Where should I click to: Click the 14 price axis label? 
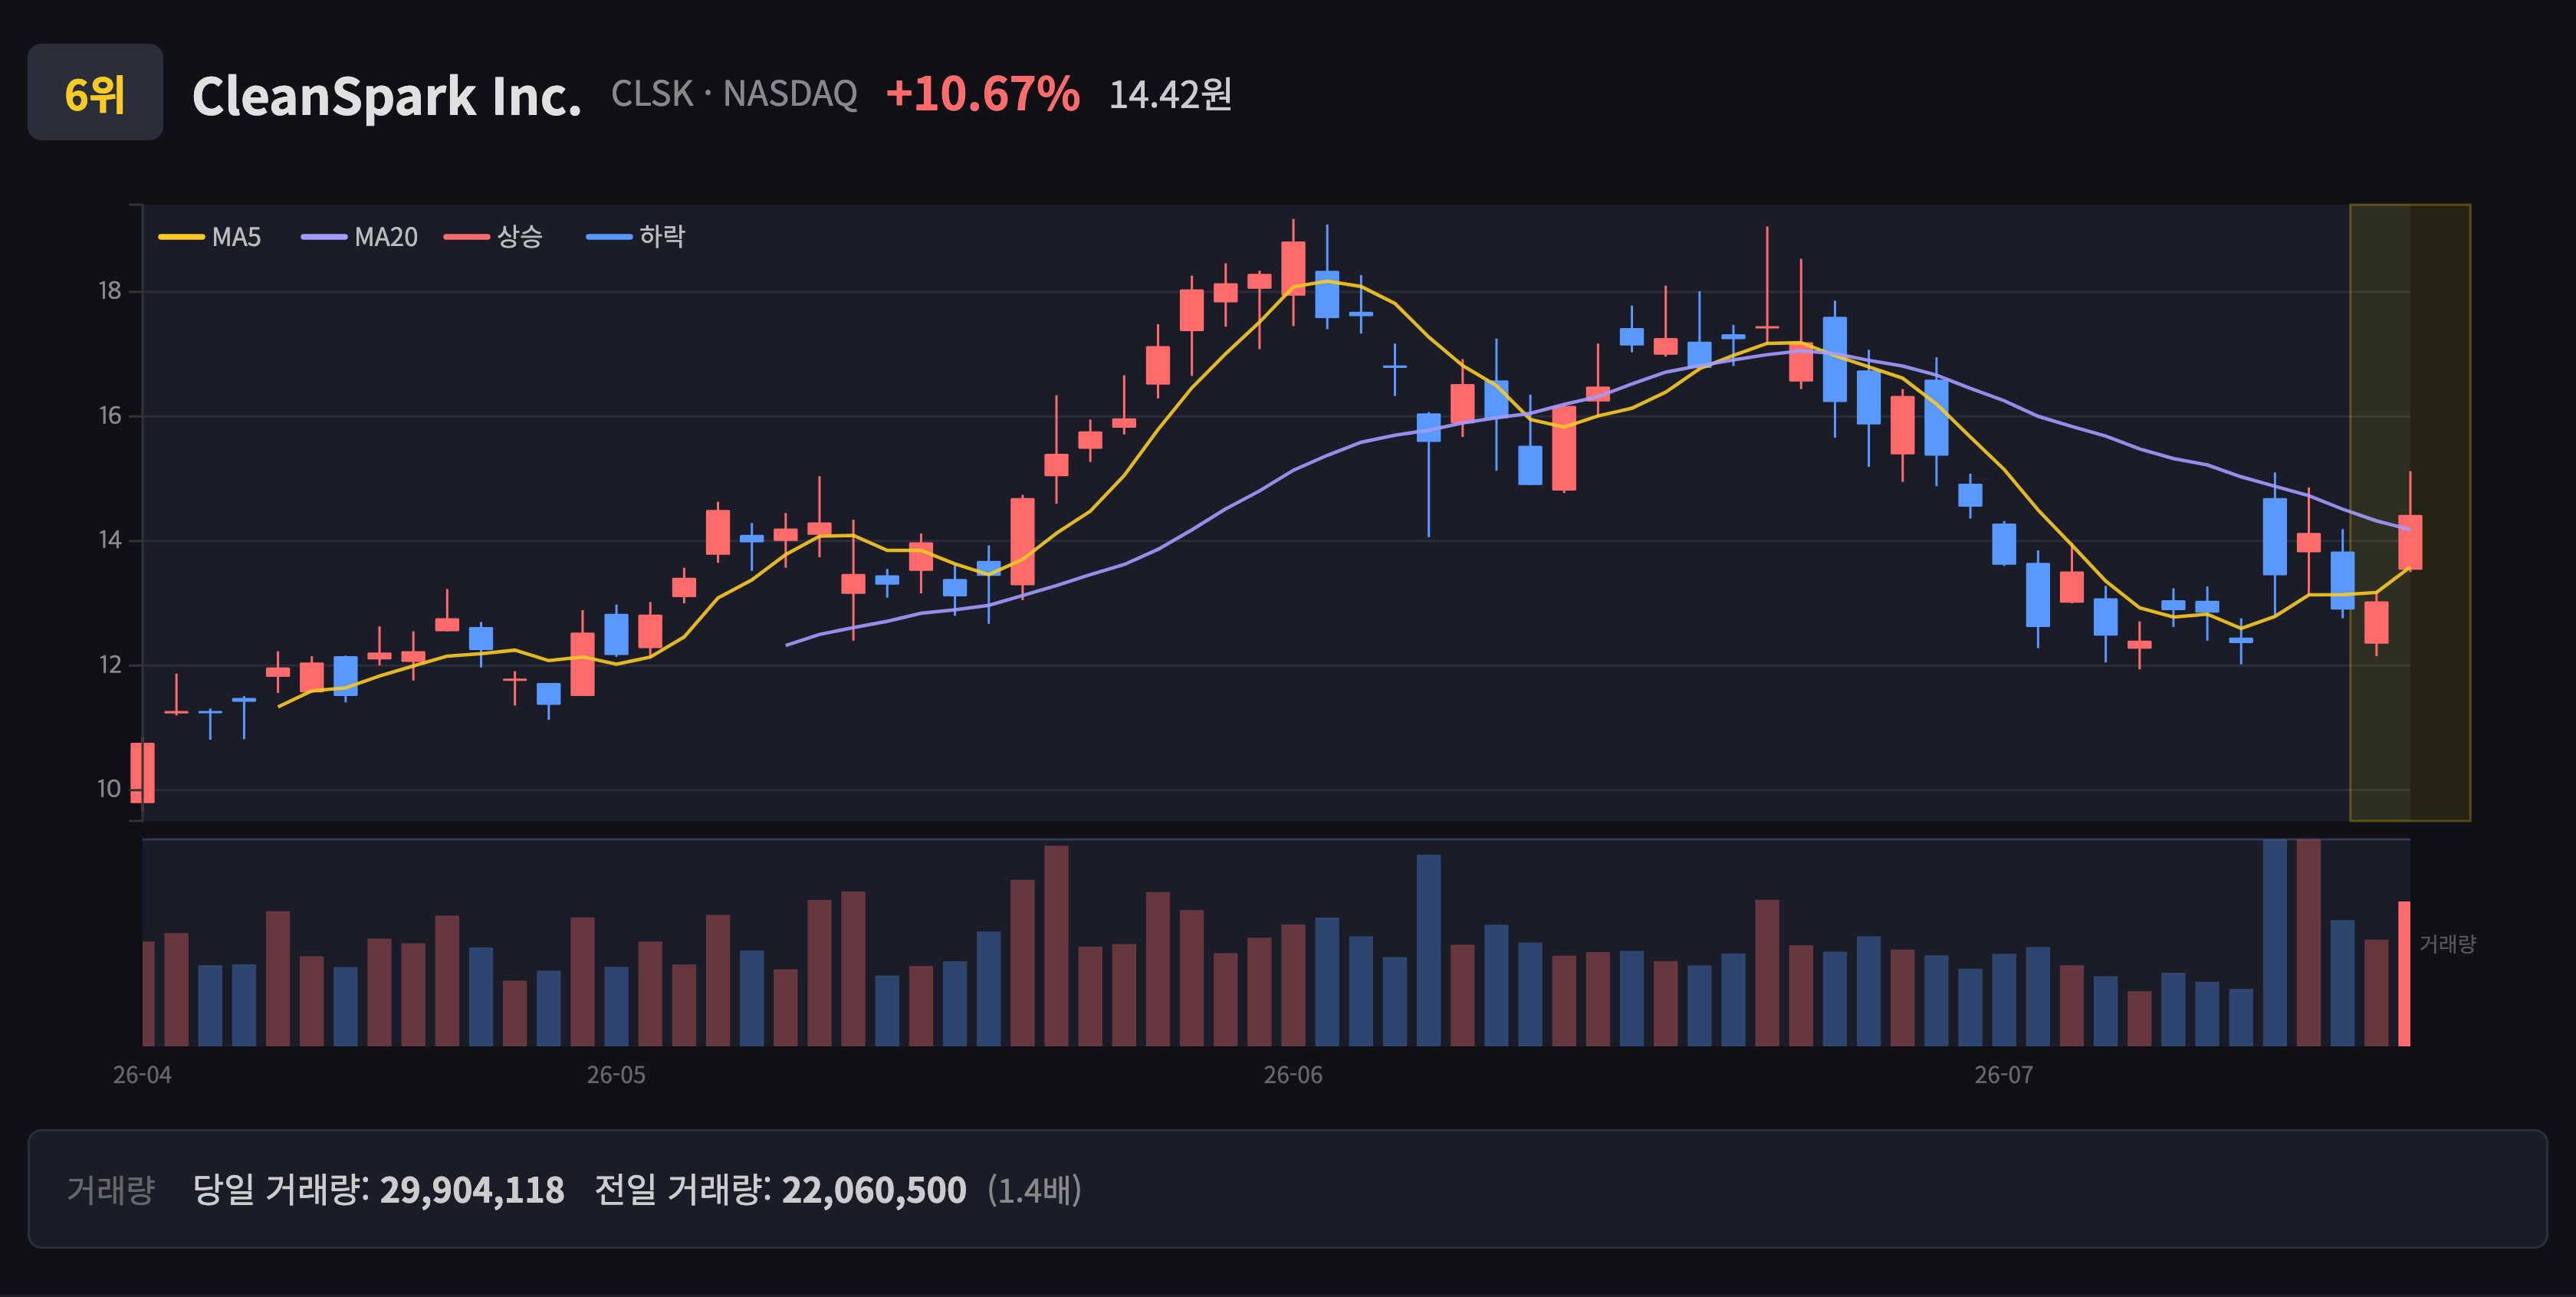coord(109,540)
